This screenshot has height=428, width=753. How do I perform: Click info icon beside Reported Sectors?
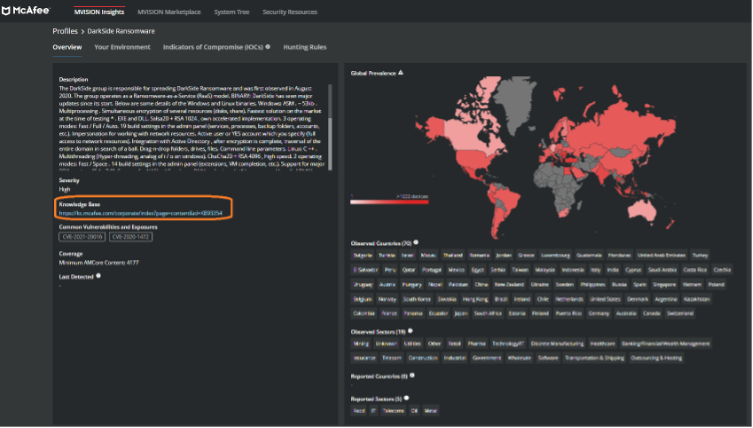[406, 398]
